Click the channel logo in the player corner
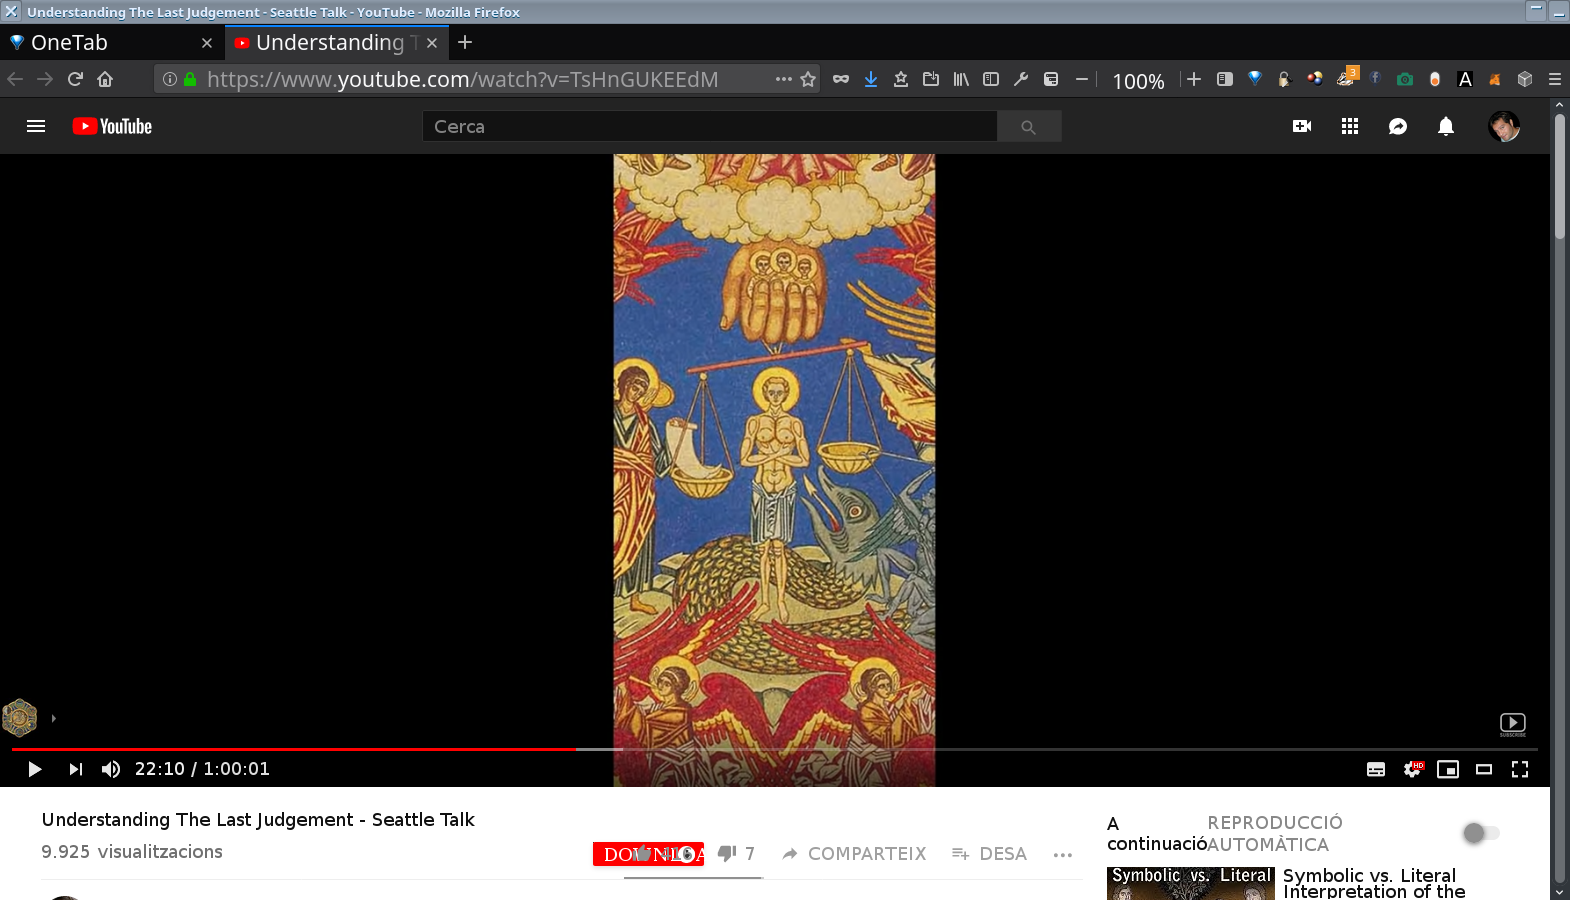This screenshot has width=1570, height=900. [x=19, y=717]
